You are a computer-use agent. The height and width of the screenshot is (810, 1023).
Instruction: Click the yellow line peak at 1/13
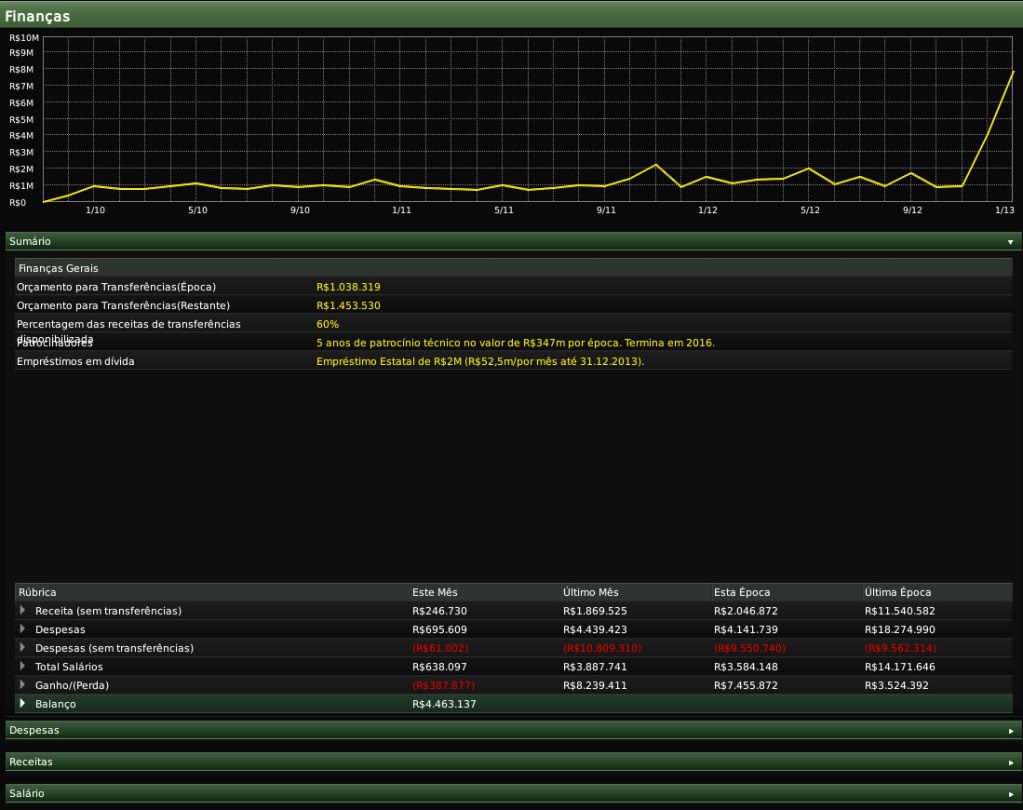point(1013,71)
